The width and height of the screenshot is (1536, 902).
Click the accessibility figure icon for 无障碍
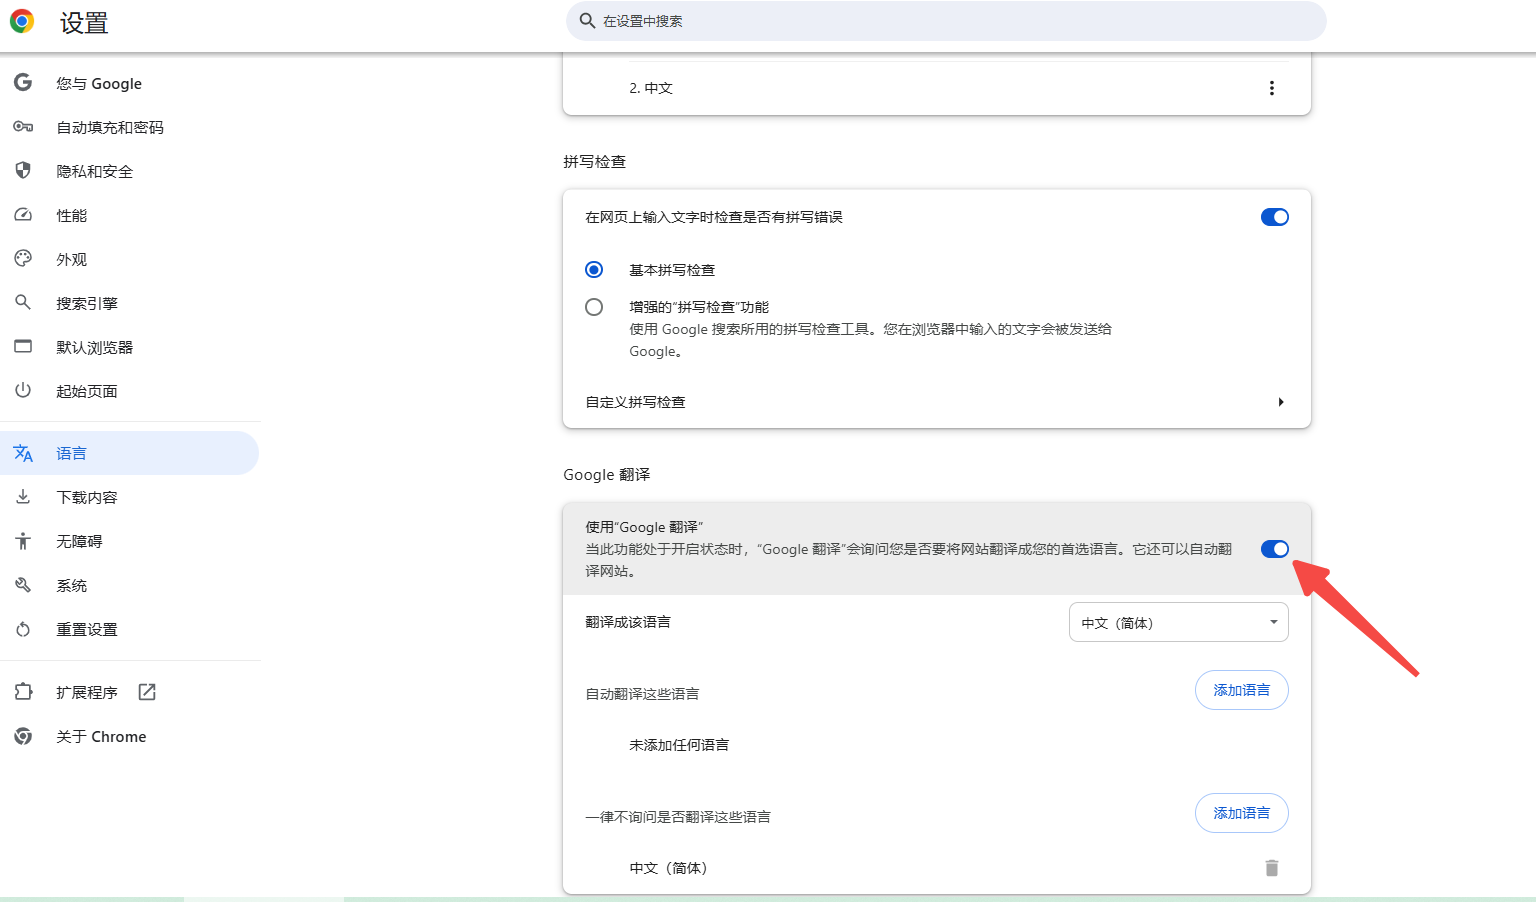(23, 541)
